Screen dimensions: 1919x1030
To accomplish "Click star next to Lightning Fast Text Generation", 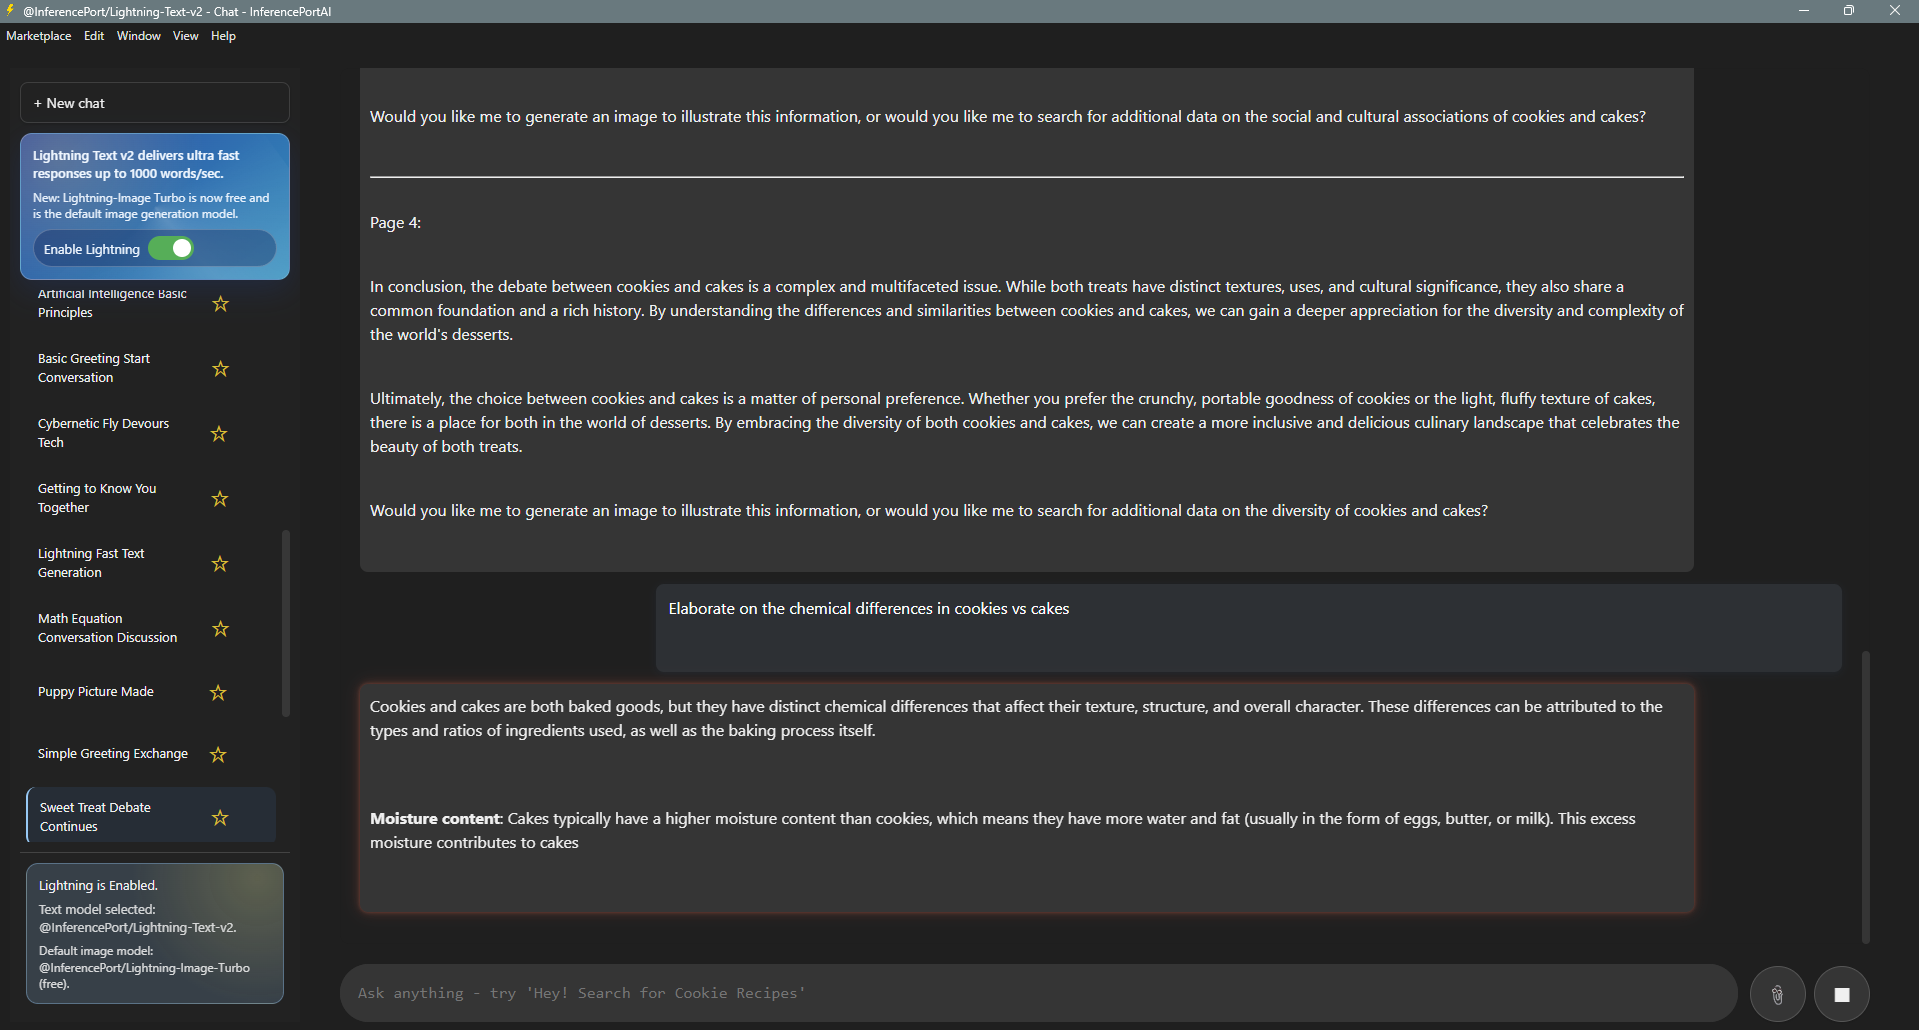I will 220,564.
